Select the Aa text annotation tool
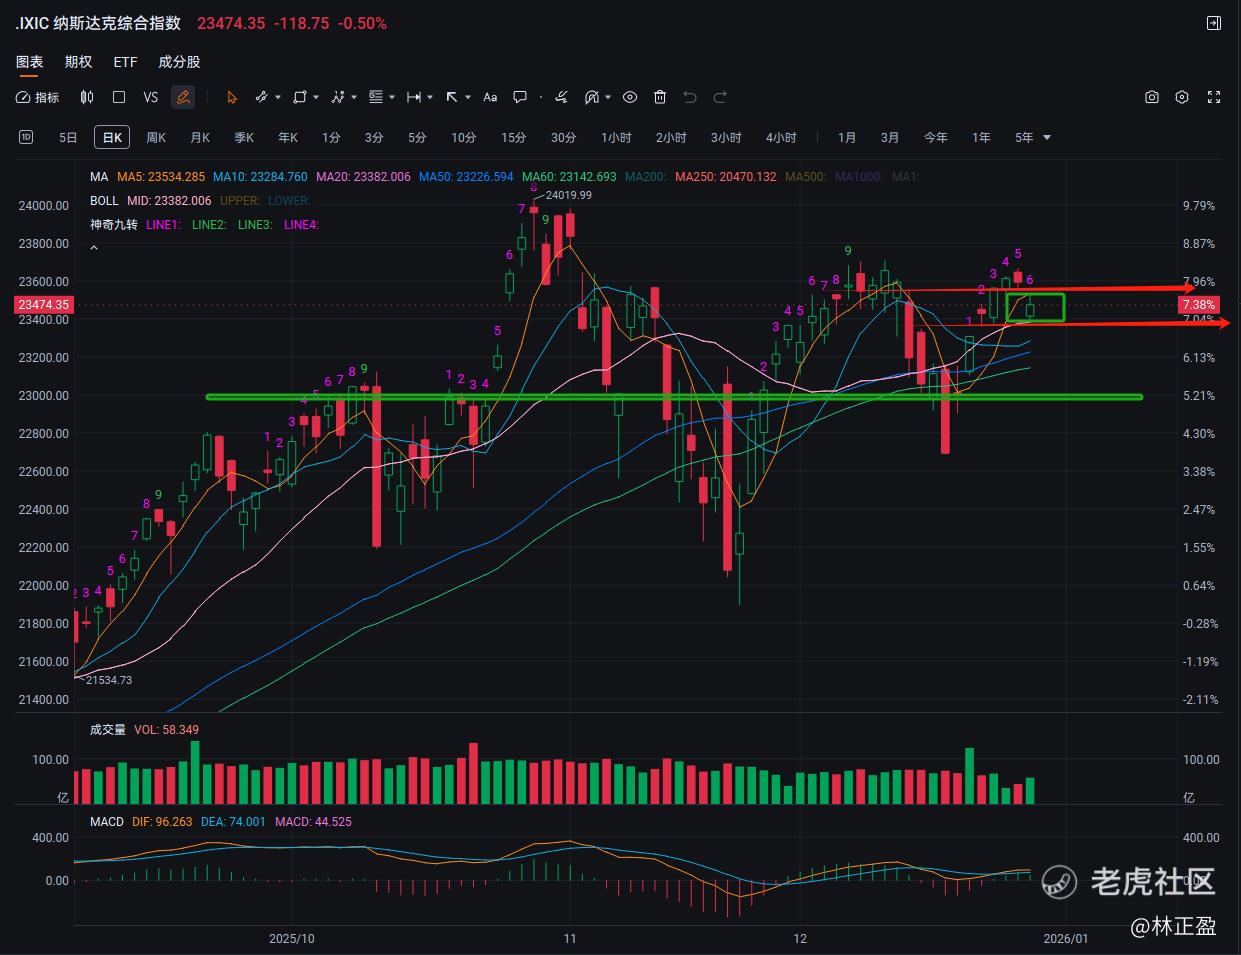The image size is (1241, 955). [490, 97]
